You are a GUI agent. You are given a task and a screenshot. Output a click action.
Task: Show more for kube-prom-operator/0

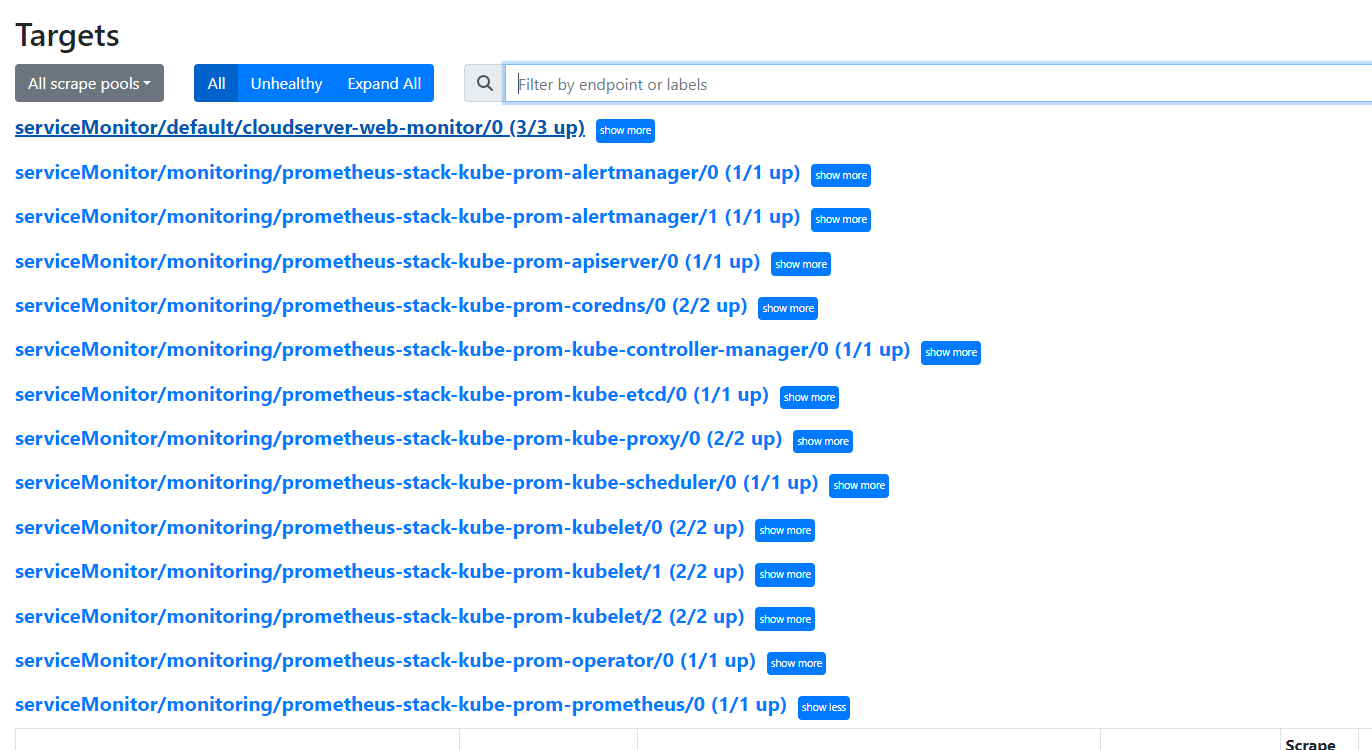[796, 663]
